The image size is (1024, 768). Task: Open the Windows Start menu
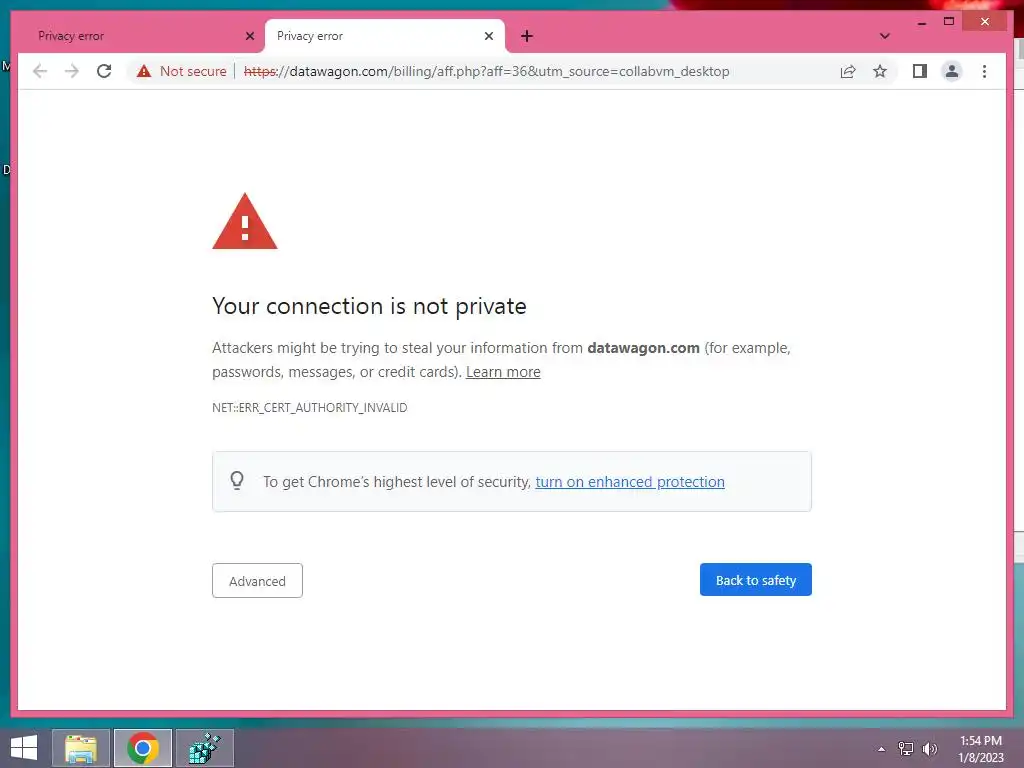[x=24, y=748]
